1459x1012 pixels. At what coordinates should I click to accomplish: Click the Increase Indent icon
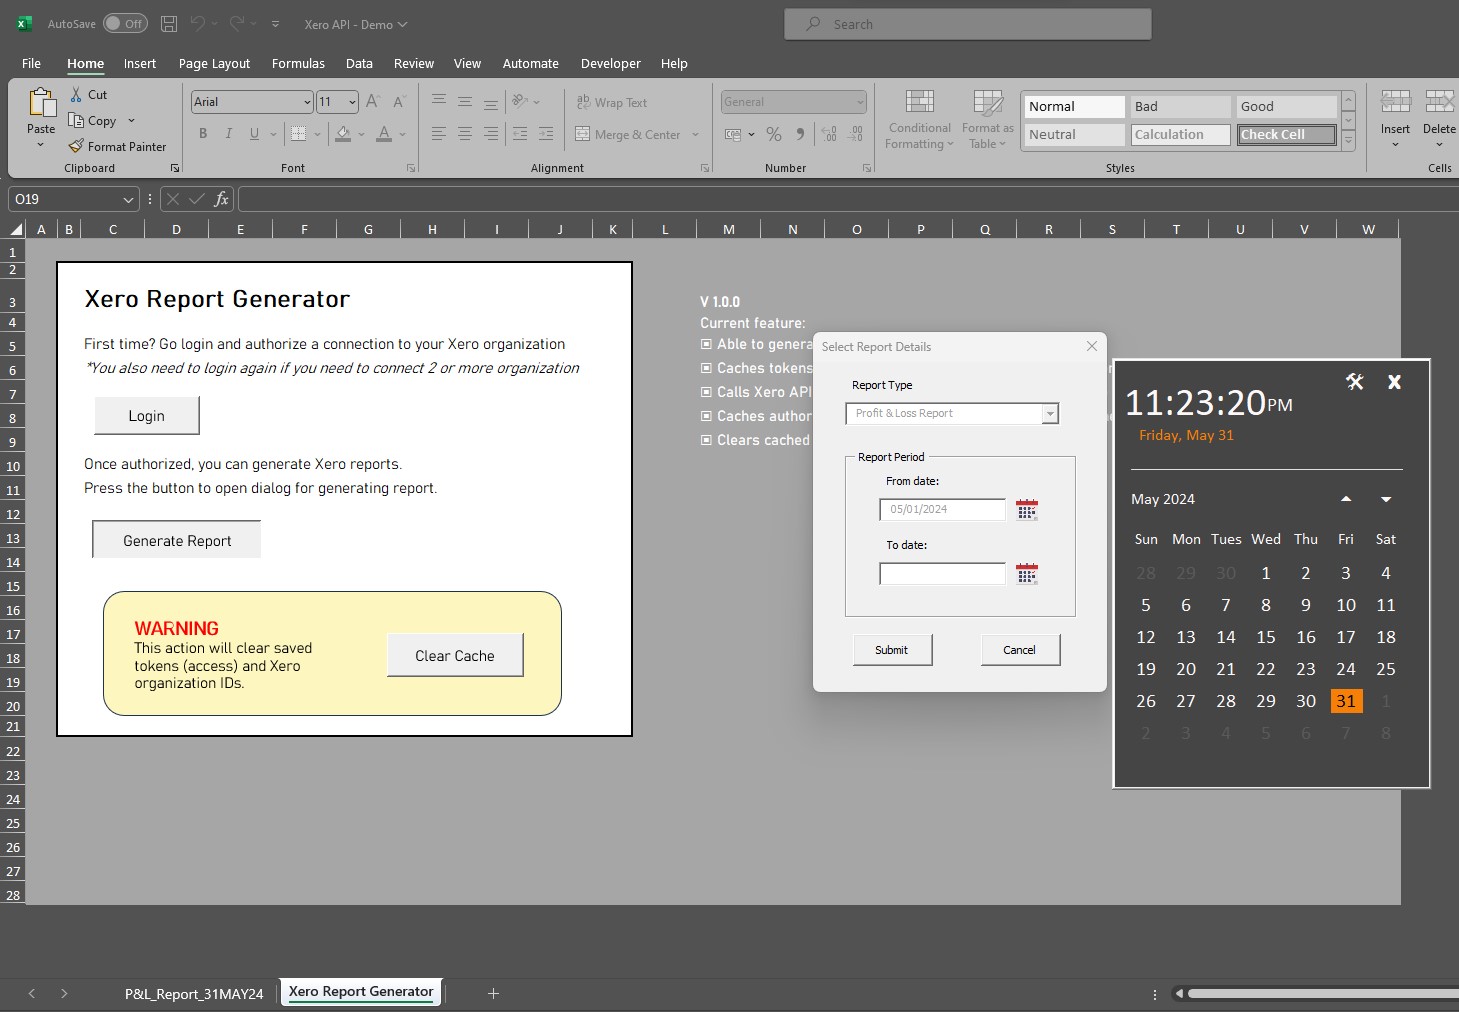click(546, 133)
